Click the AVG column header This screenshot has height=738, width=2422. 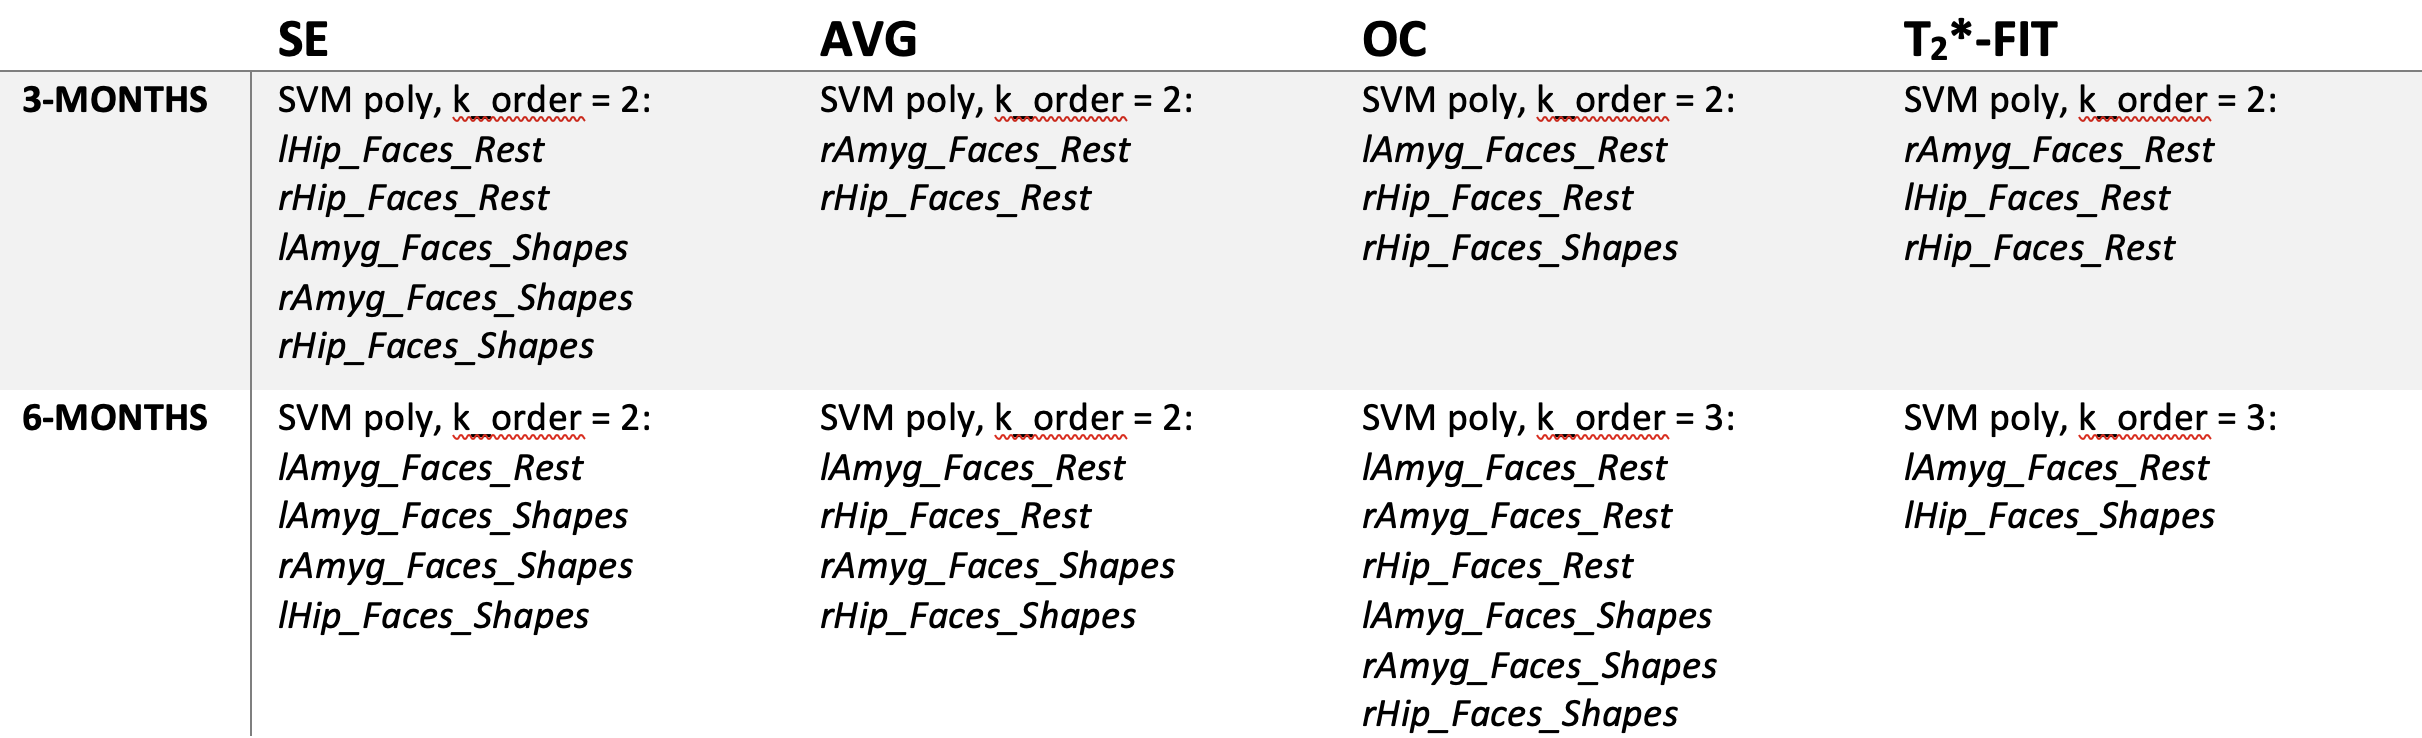(868, 40)
